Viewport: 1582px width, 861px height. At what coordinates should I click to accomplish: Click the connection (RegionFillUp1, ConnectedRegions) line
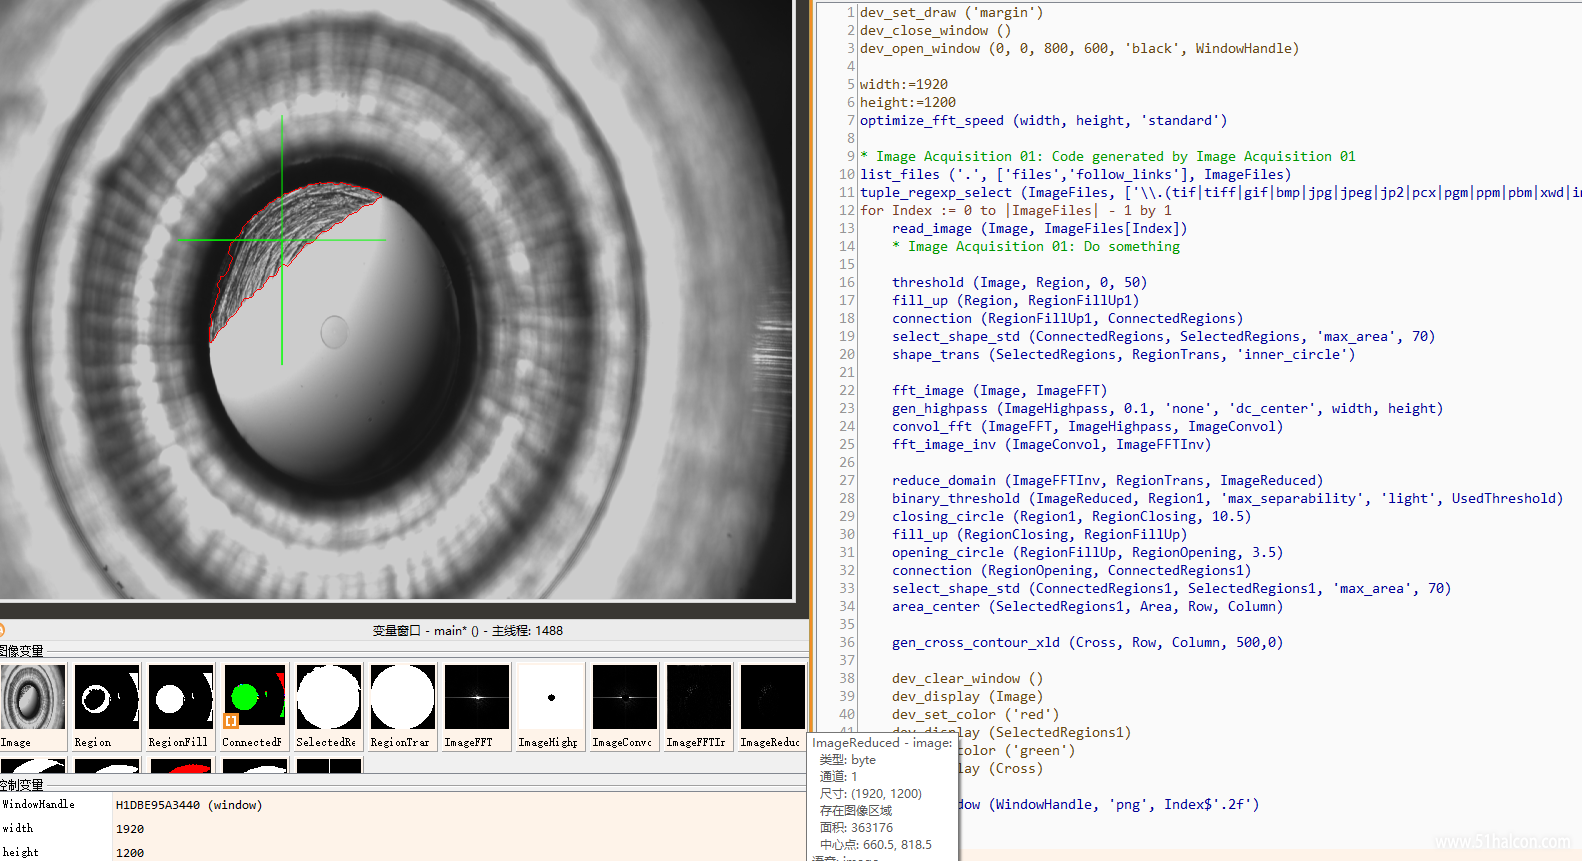click(1067, 318)
